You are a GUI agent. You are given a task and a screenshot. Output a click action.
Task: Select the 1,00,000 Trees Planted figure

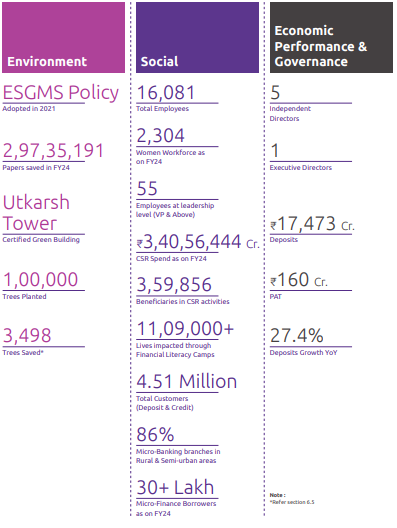point(40,279)
